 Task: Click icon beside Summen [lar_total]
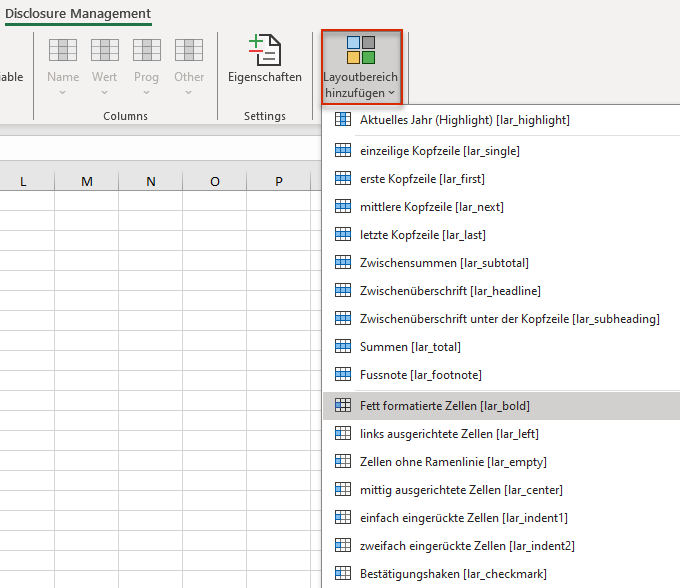[343, 346]
